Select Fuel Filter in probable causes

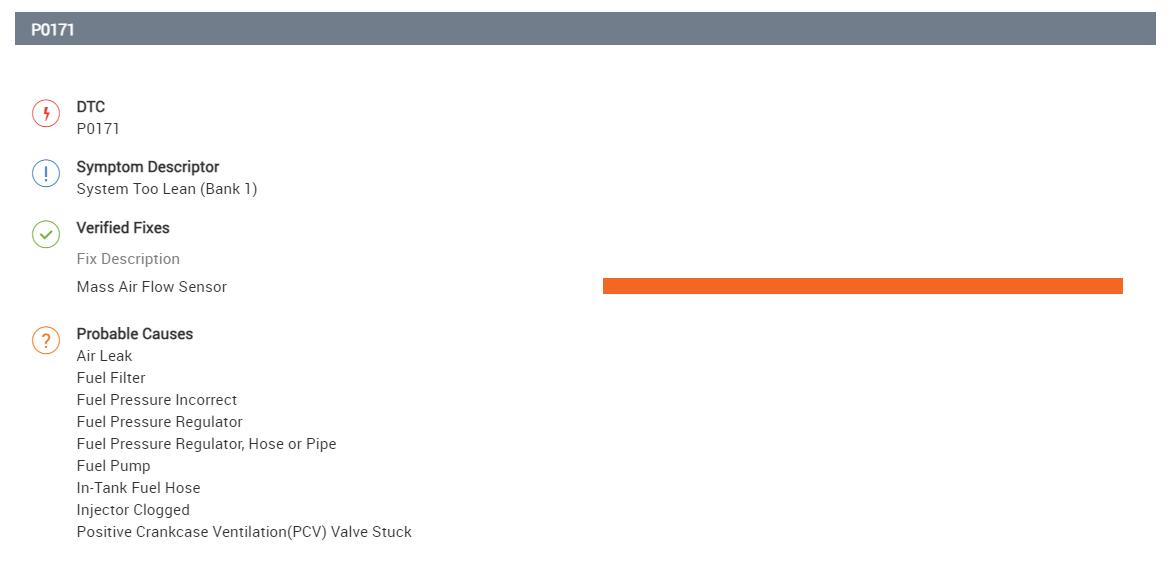coord(111,378)
